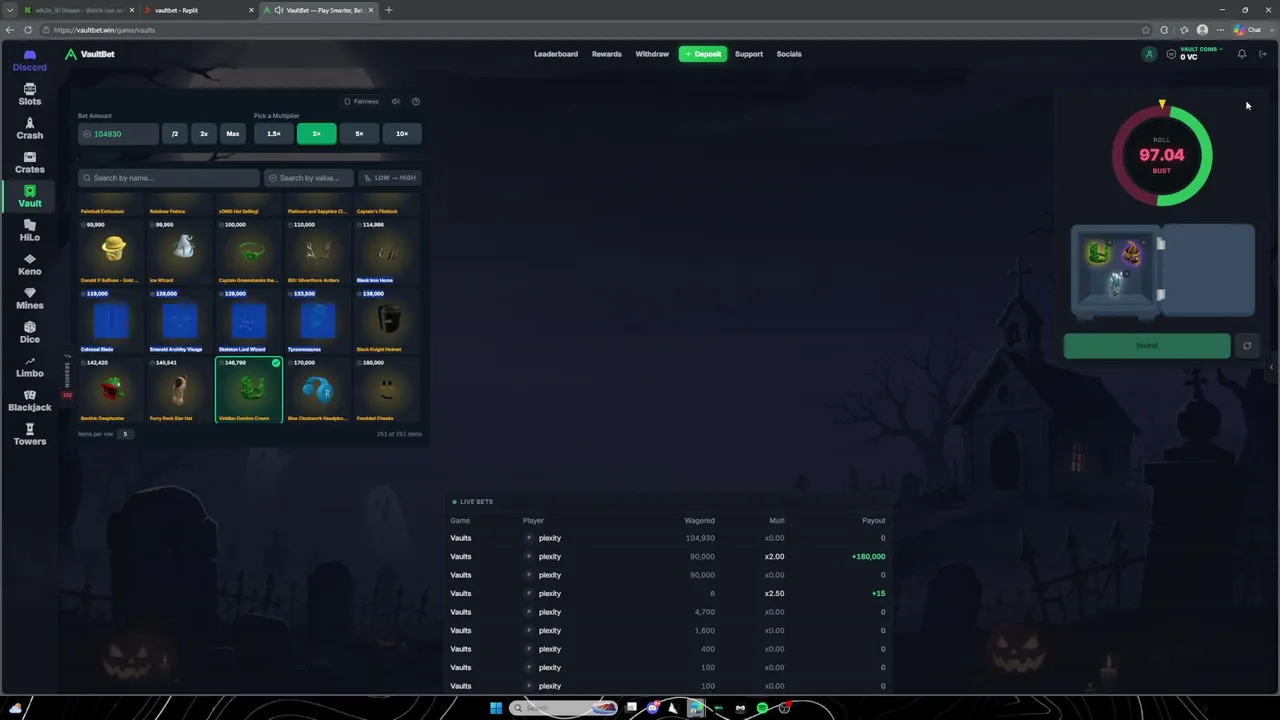Halve the bet amount with /2

click(x=175, y=133)
